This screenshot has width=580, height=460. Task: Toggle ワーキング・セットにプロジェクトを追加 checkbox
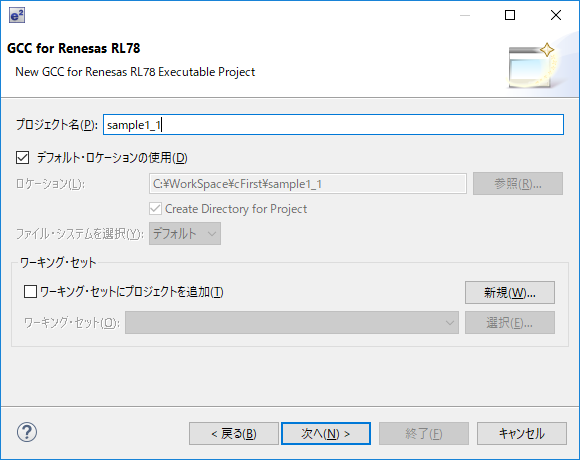coord(30,291)
